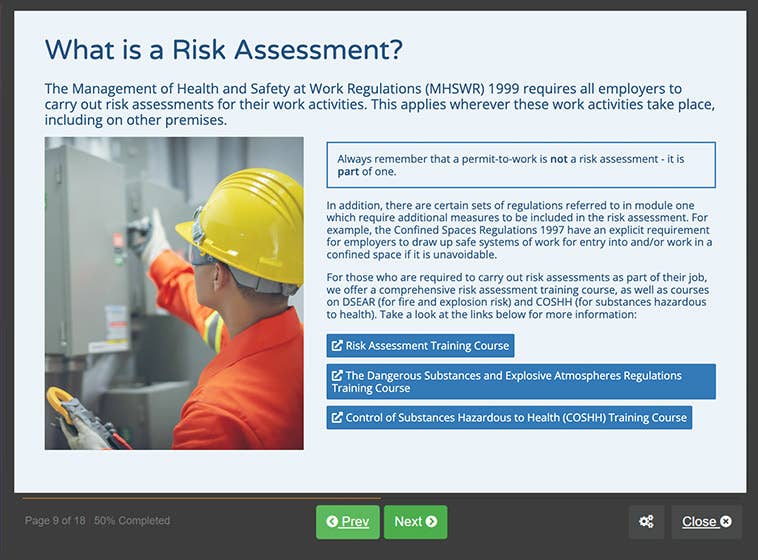Viewport: 758px width, 560px height.
Task: Click the 'Page 9 of 18' indicator
Action: click(x=55, y=521)
